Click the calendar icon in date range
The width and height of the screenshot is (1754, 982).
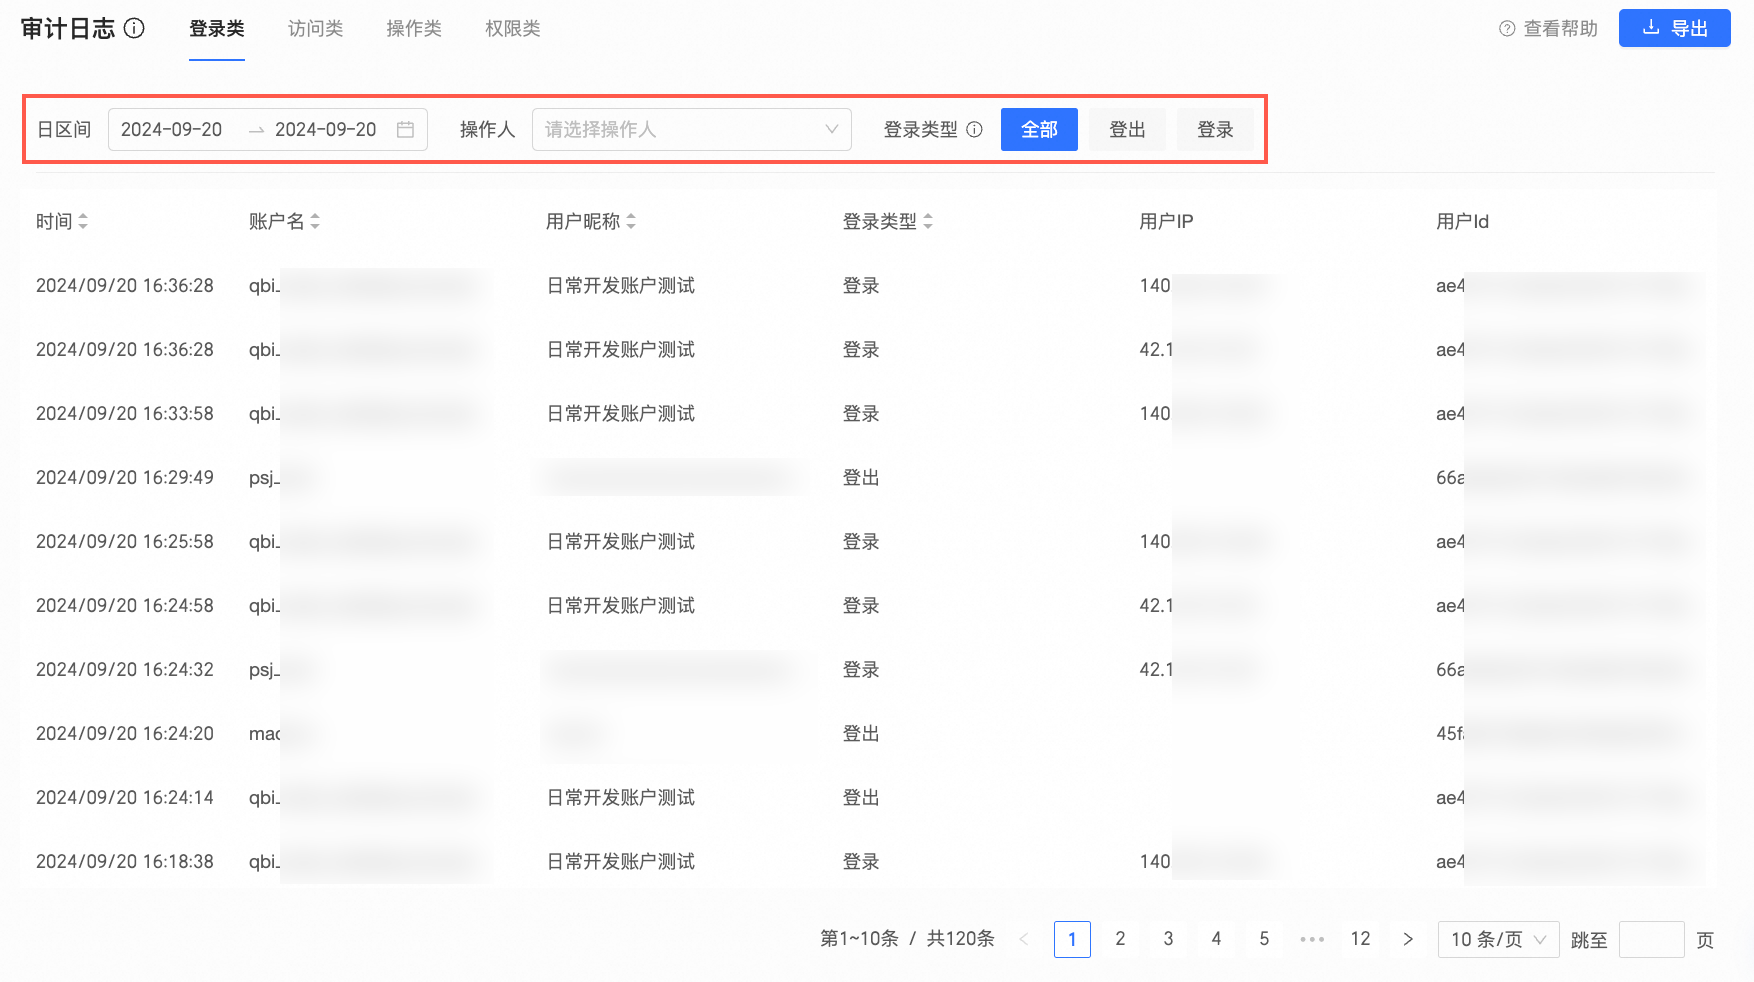tap(405, 130)
